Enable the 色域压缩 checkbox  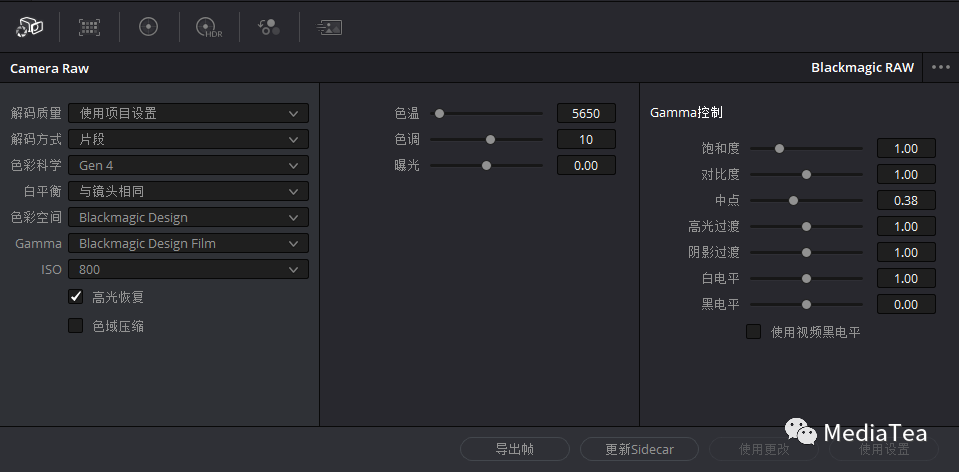[75, 325]
